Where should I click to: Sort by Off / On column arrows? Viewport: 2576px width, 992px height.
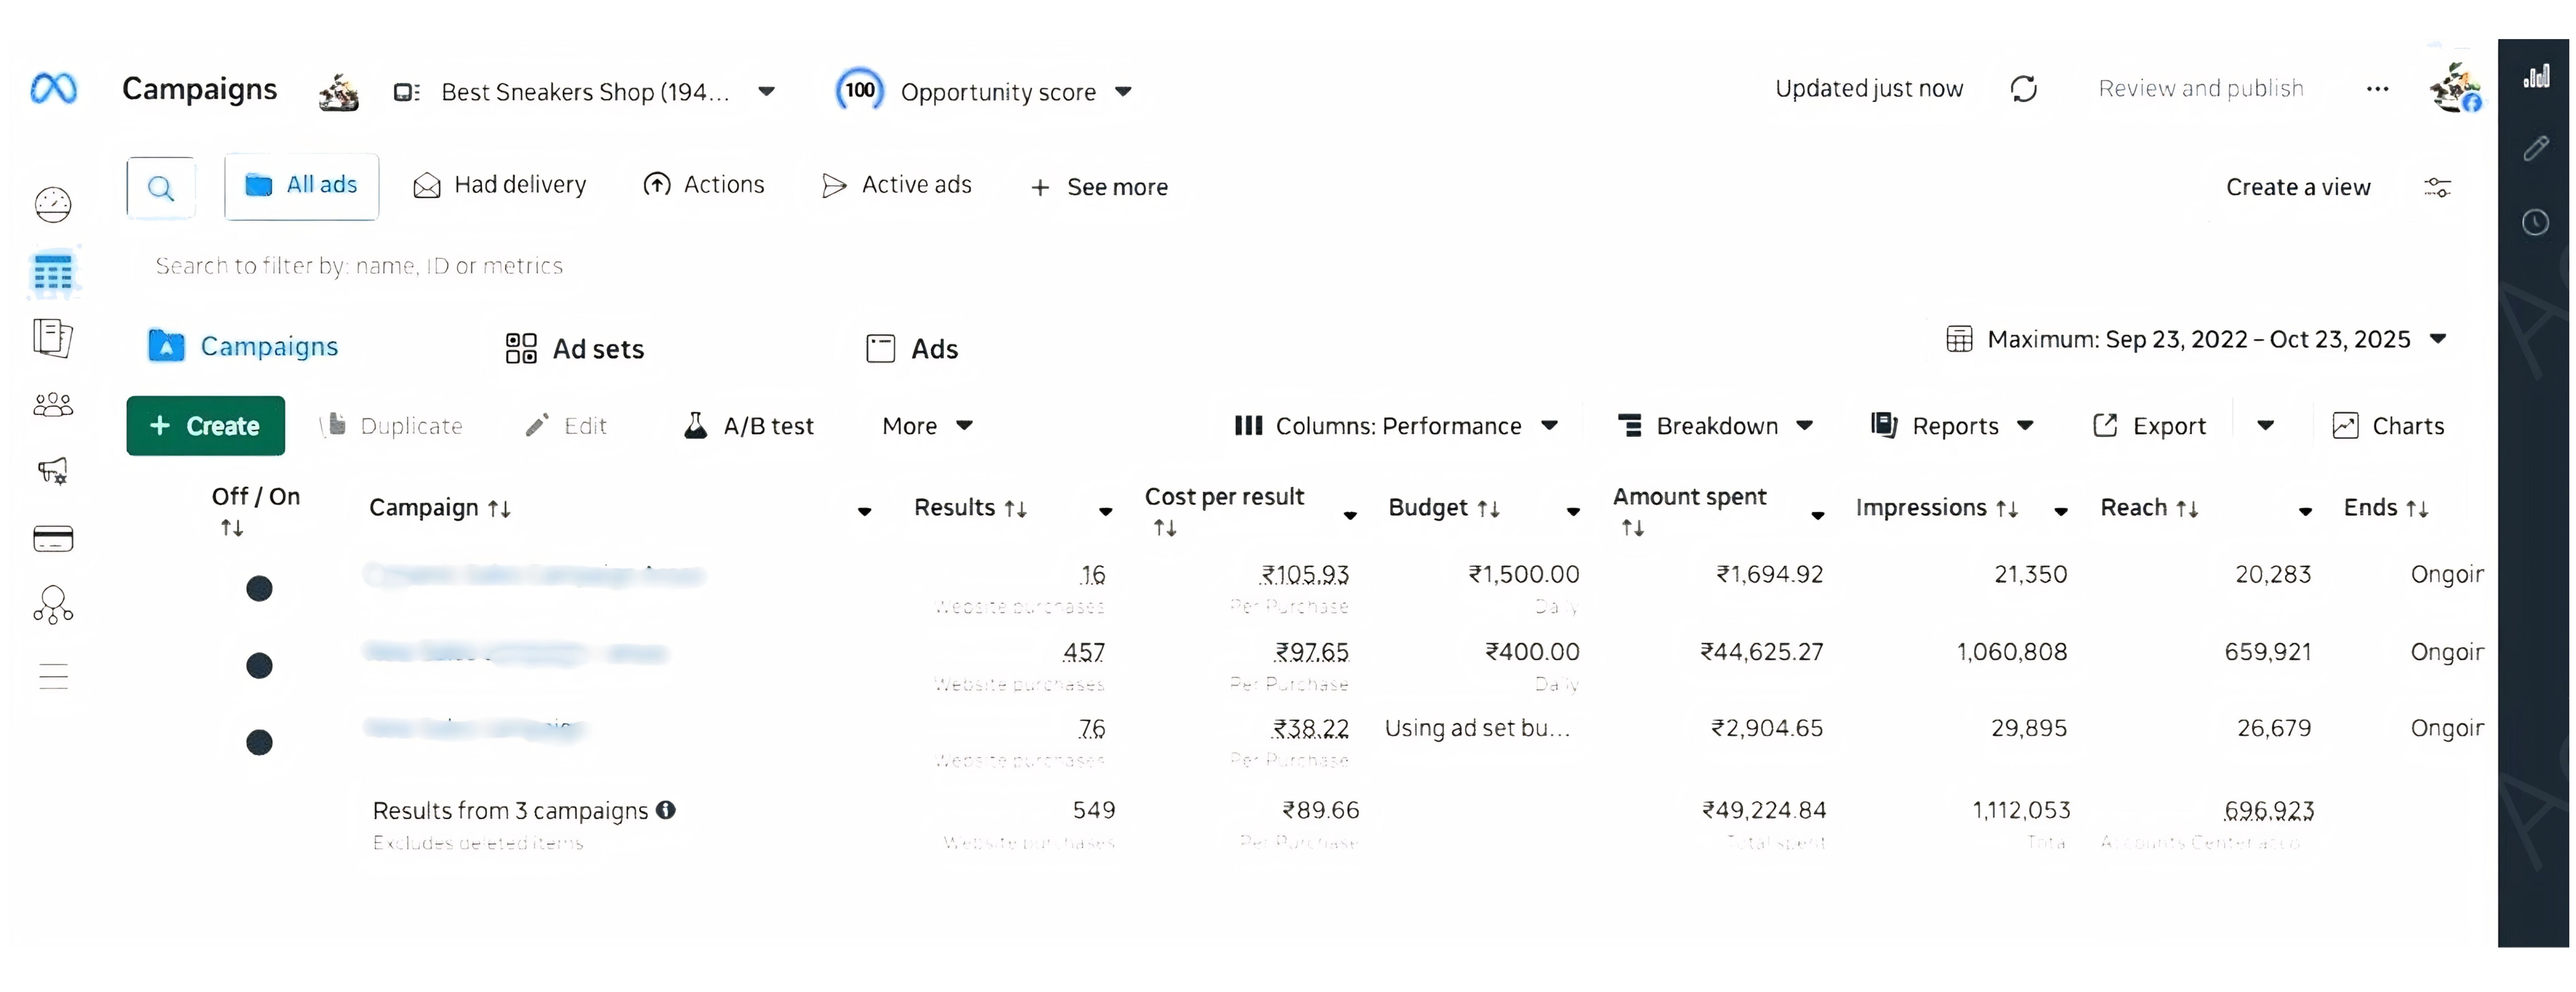pyautogui.click(x=232, y=528)
